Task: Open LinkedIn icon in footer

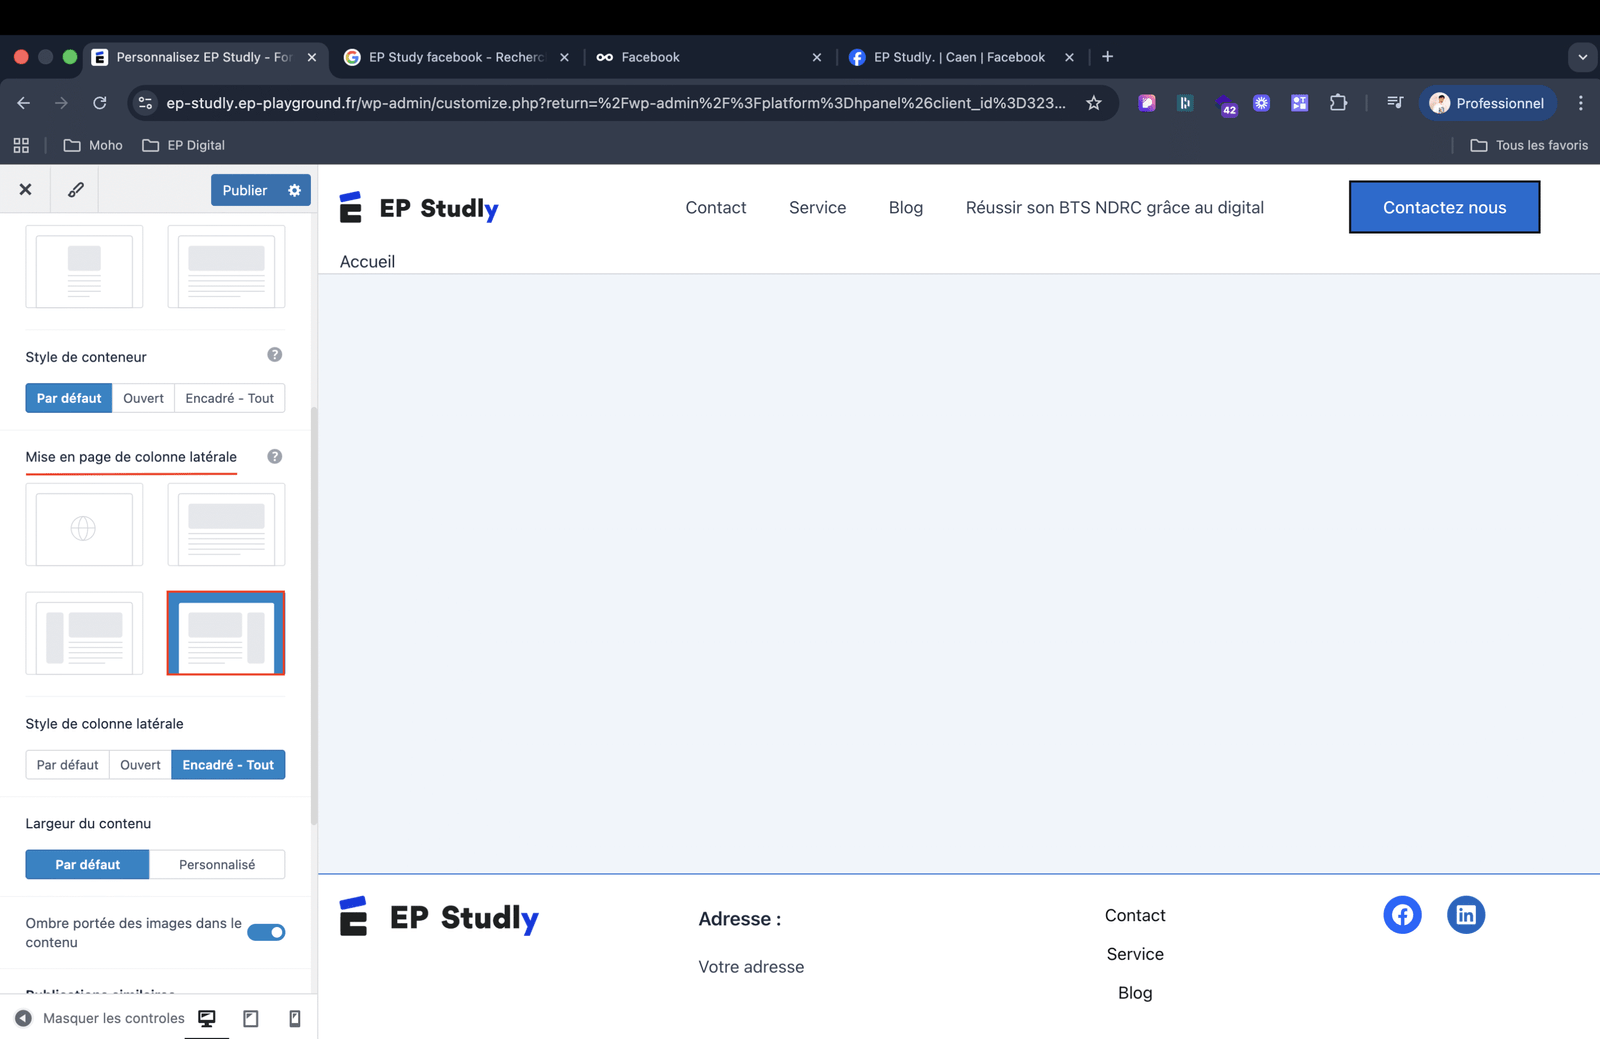Action: point(1465,915)
